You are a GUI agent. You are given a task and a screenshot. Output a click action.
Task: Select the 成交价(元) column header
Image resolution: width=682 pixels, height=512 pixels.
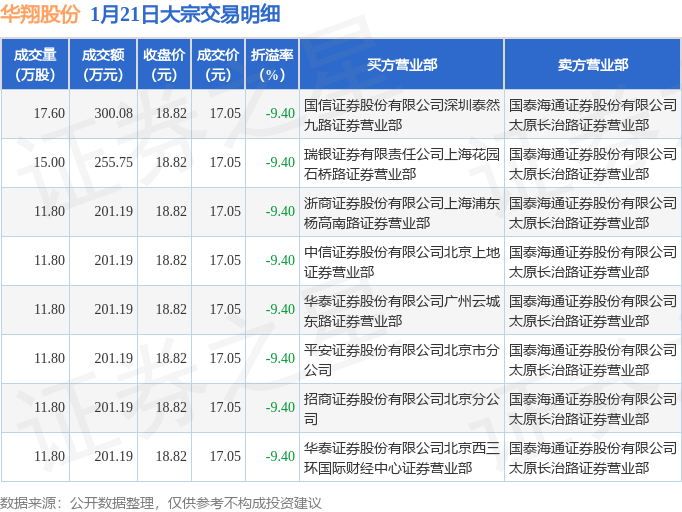(218, 64)
